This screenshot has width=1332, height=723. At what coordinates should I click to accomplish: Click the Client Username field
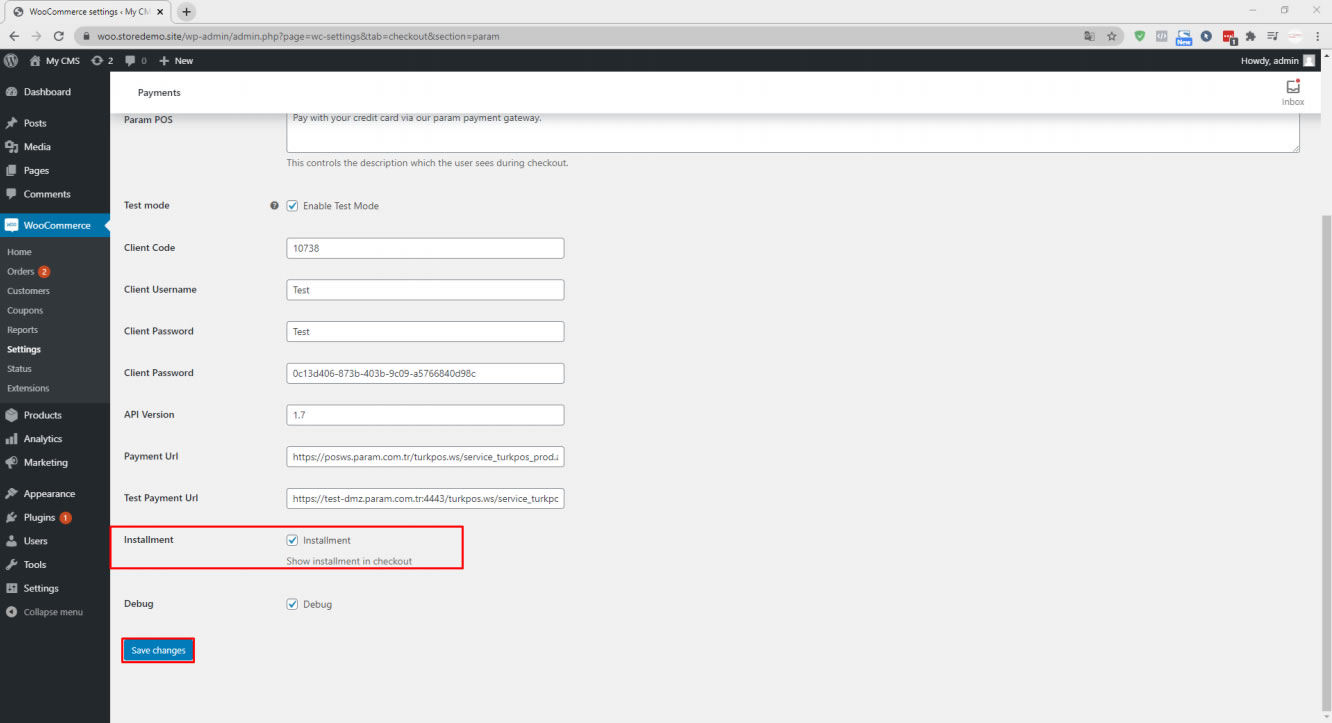tap(425, 290)
